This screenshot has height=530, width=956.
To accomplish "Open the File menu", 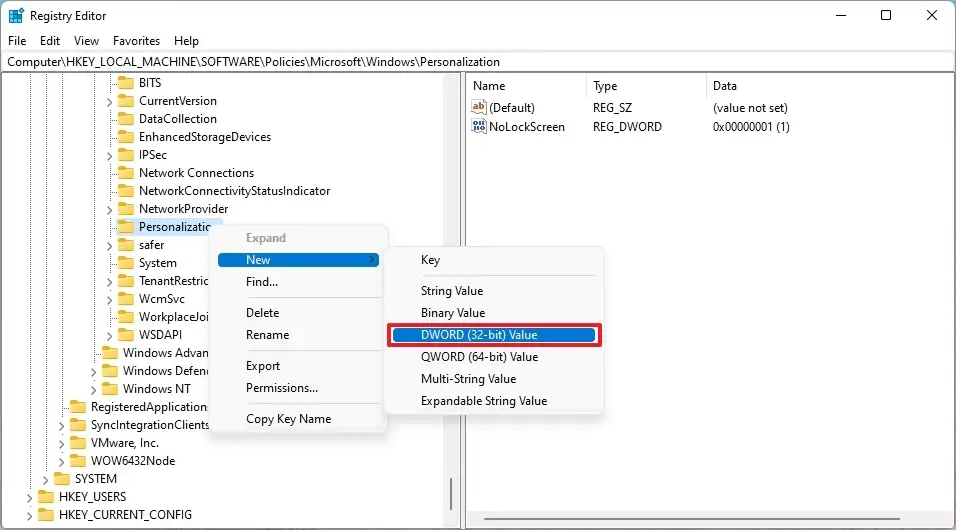I will (17, 41).
